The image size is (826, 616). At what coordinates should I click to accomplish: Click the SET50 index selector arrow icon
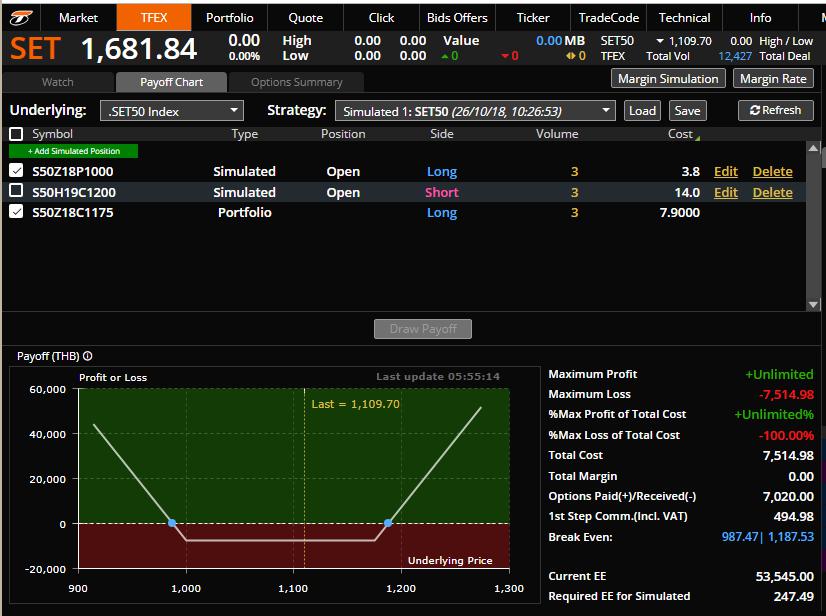pos(660,41)
